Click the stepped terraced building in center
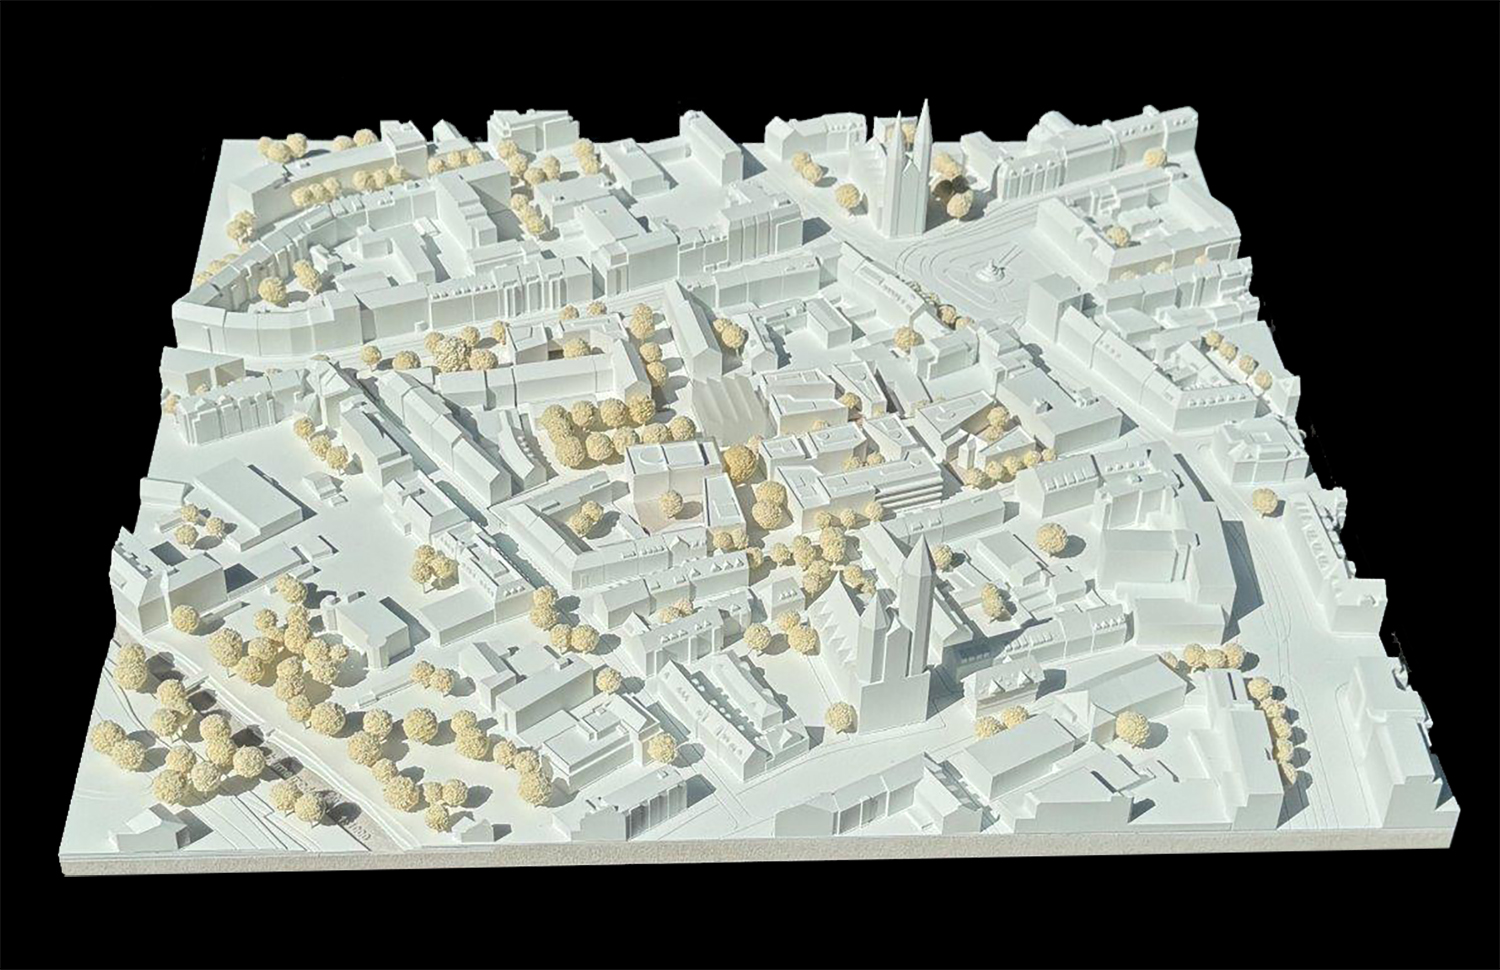 (x=908, y=492)
